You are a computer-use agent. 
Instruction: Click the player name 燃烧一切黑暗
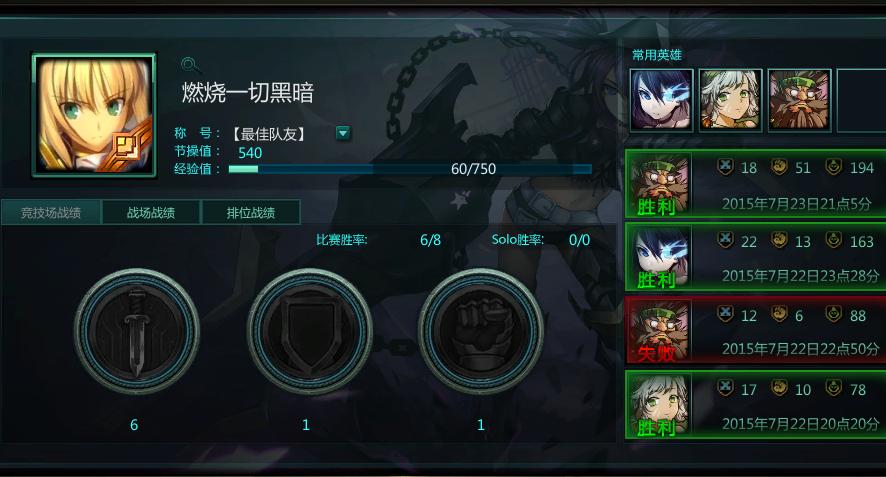click(247, 93)
